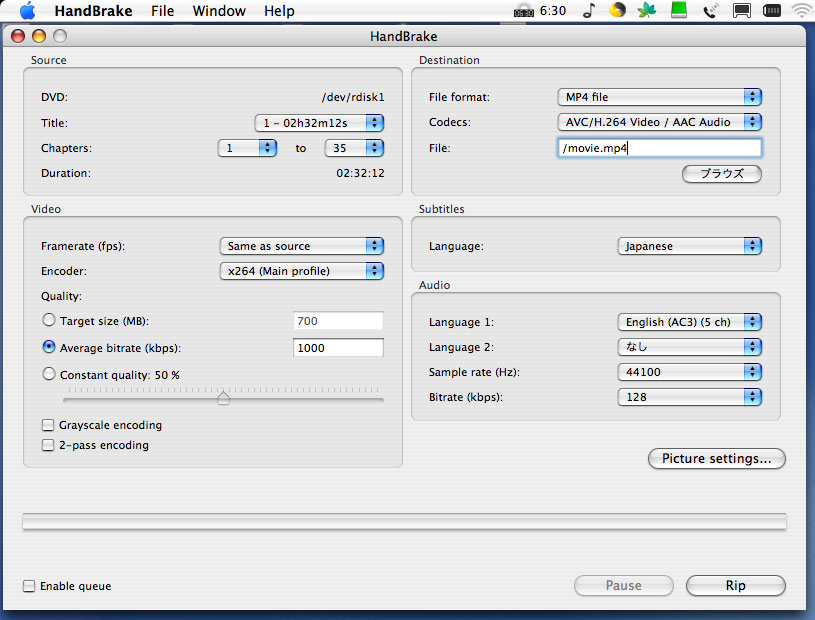This screenshot has height=620, width=815.
Task: Open Picture settings dialog
Action: pyautogui.click(x=717, y=459)
